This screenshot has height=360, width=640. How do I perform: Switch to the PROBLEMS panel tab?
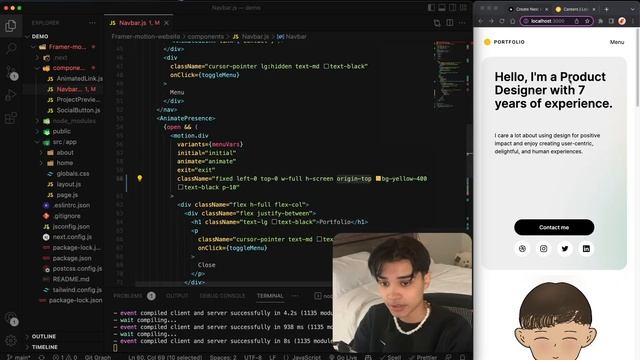[128, 296]
